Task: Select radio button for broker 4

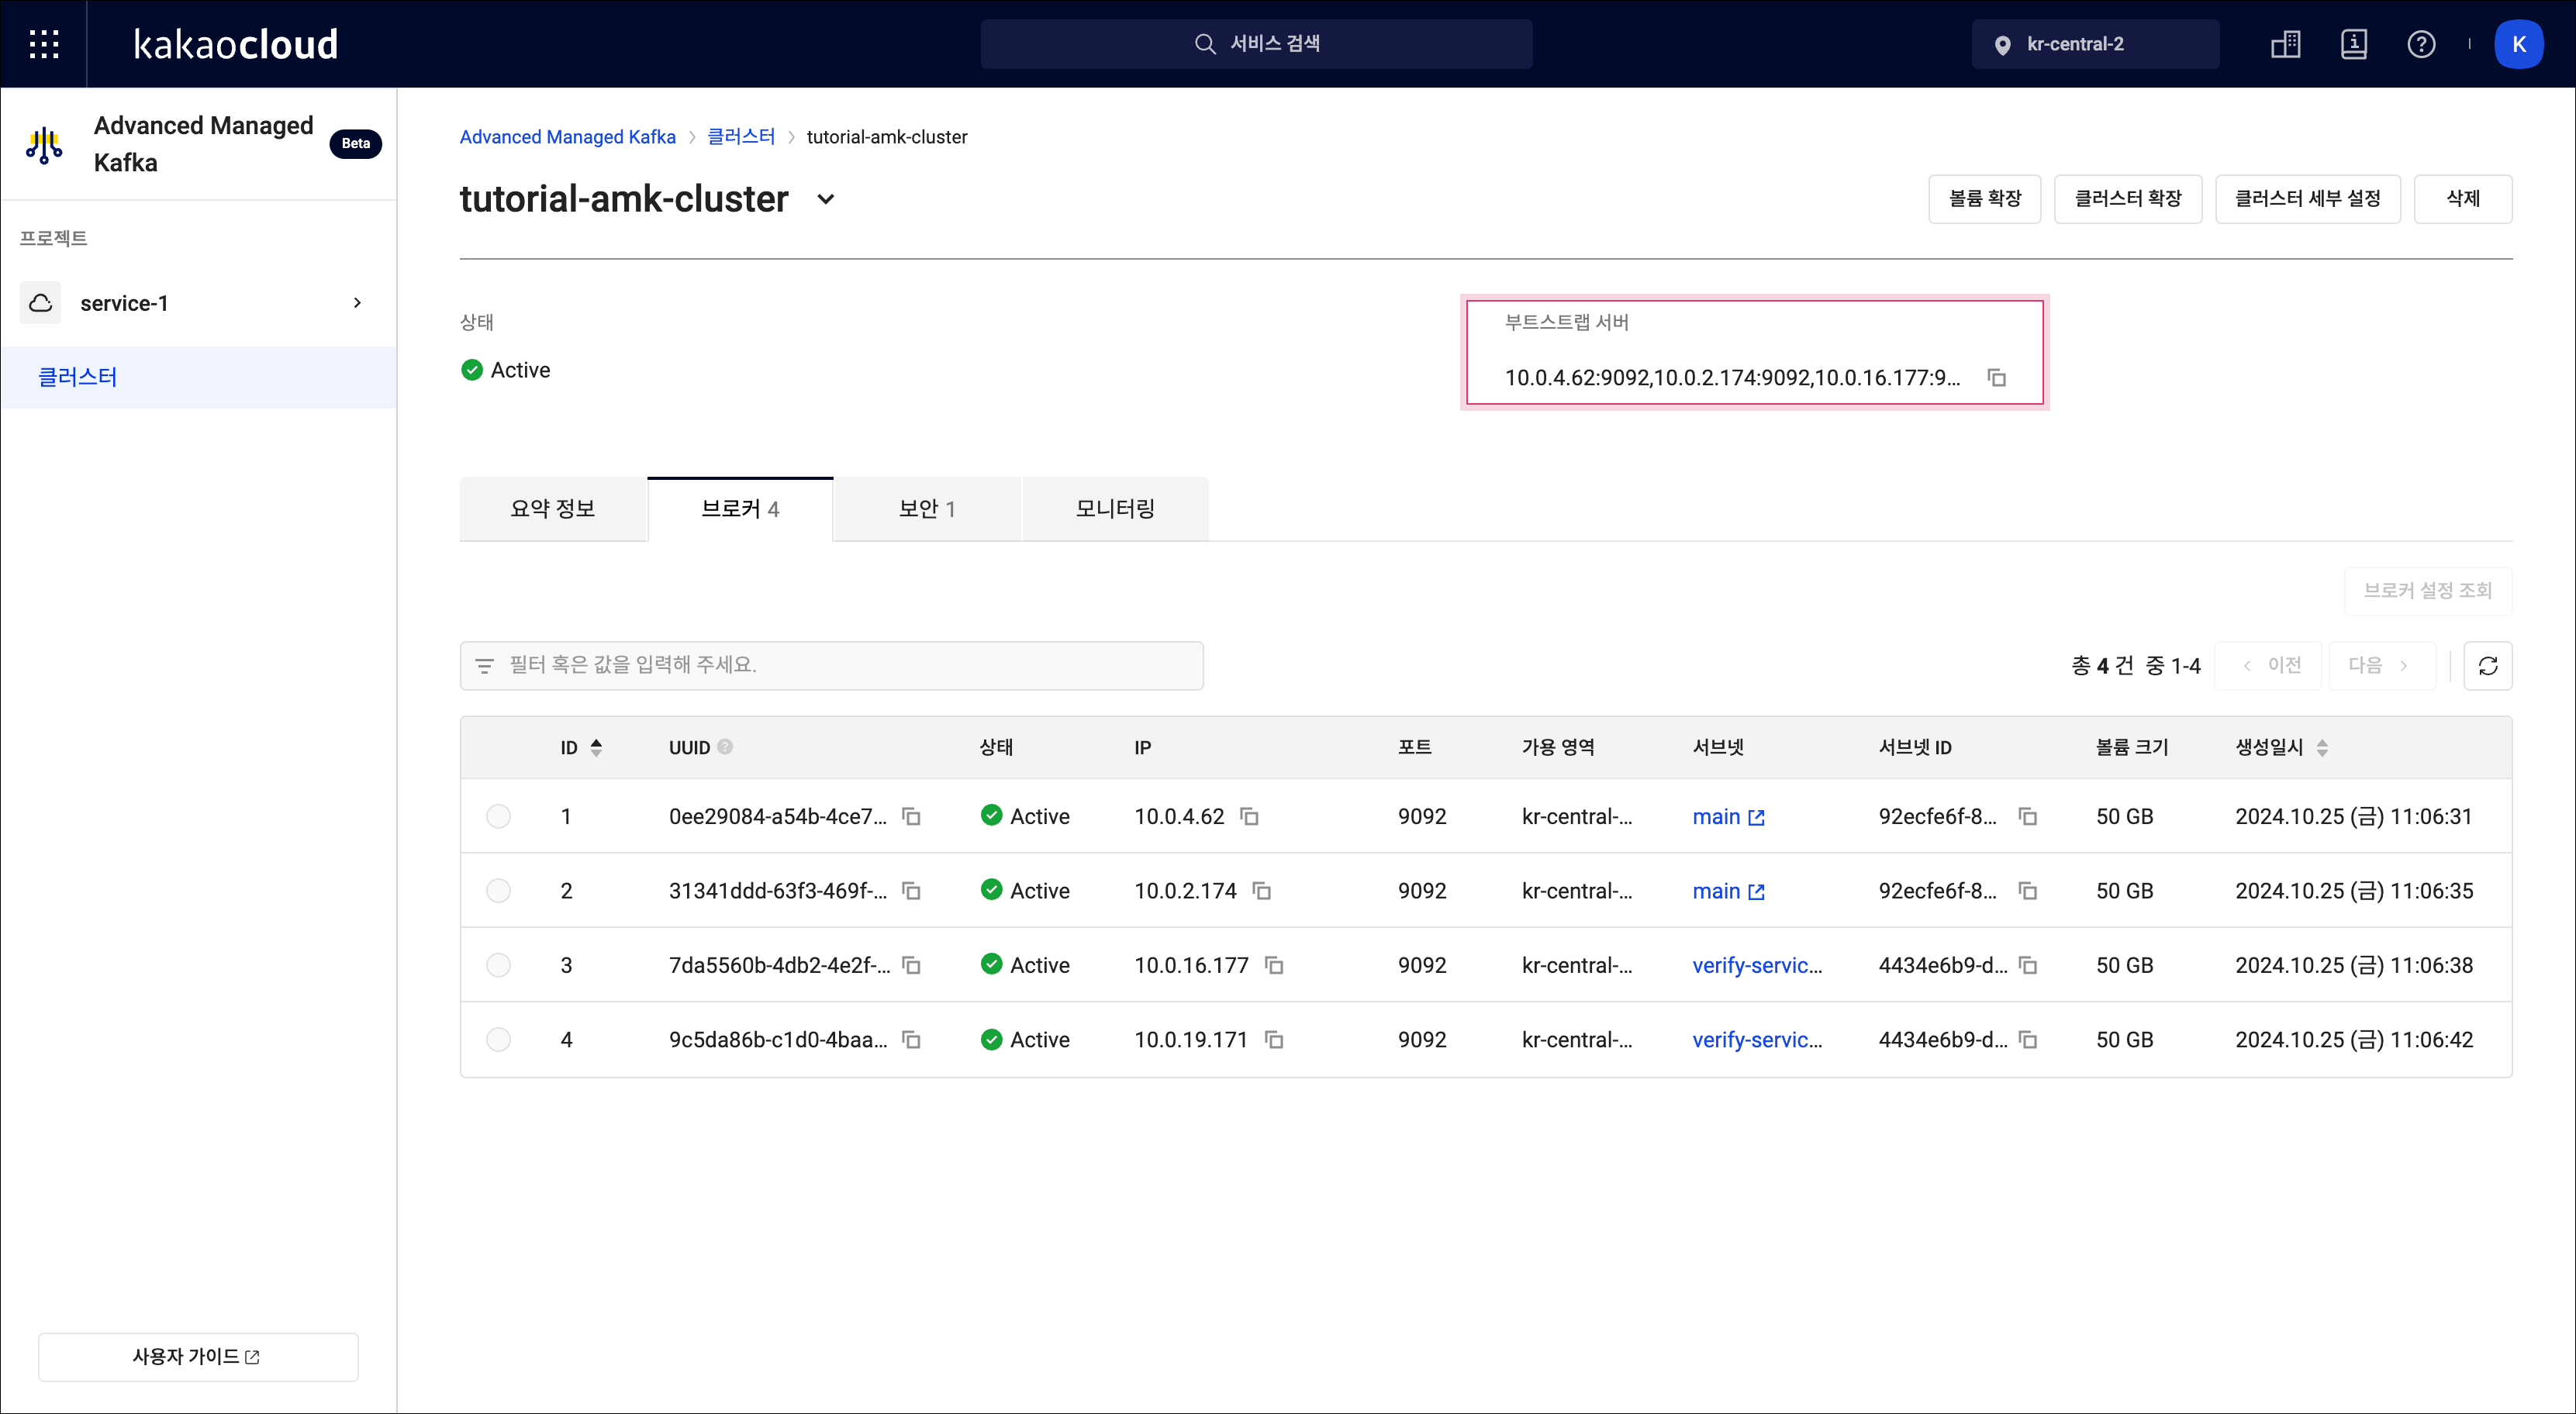Action: [x=498, y=1039]
